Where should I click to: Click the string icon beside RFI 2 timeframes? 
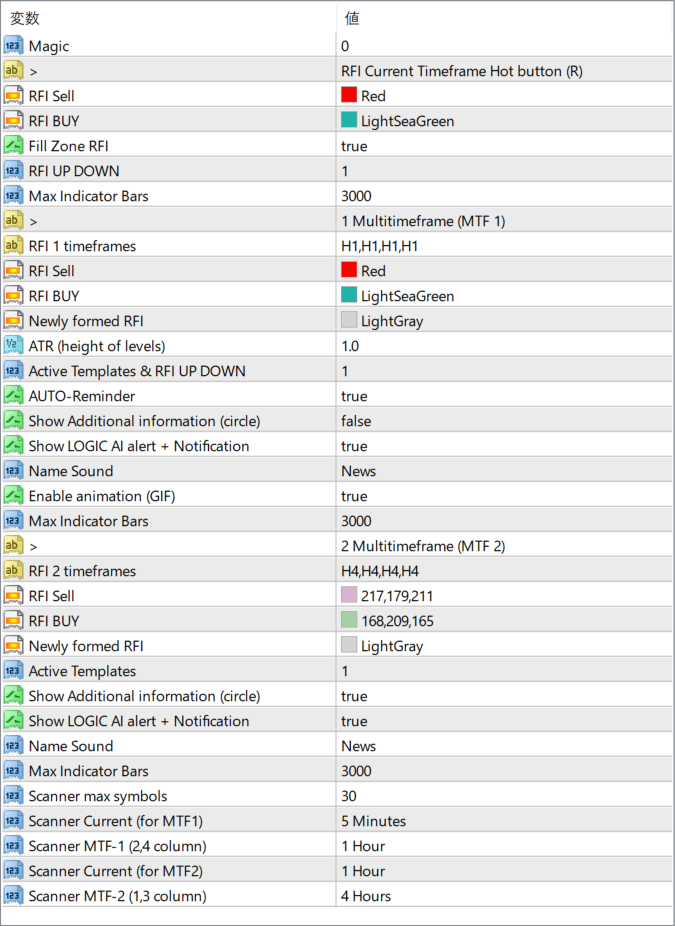click(14, 571)
